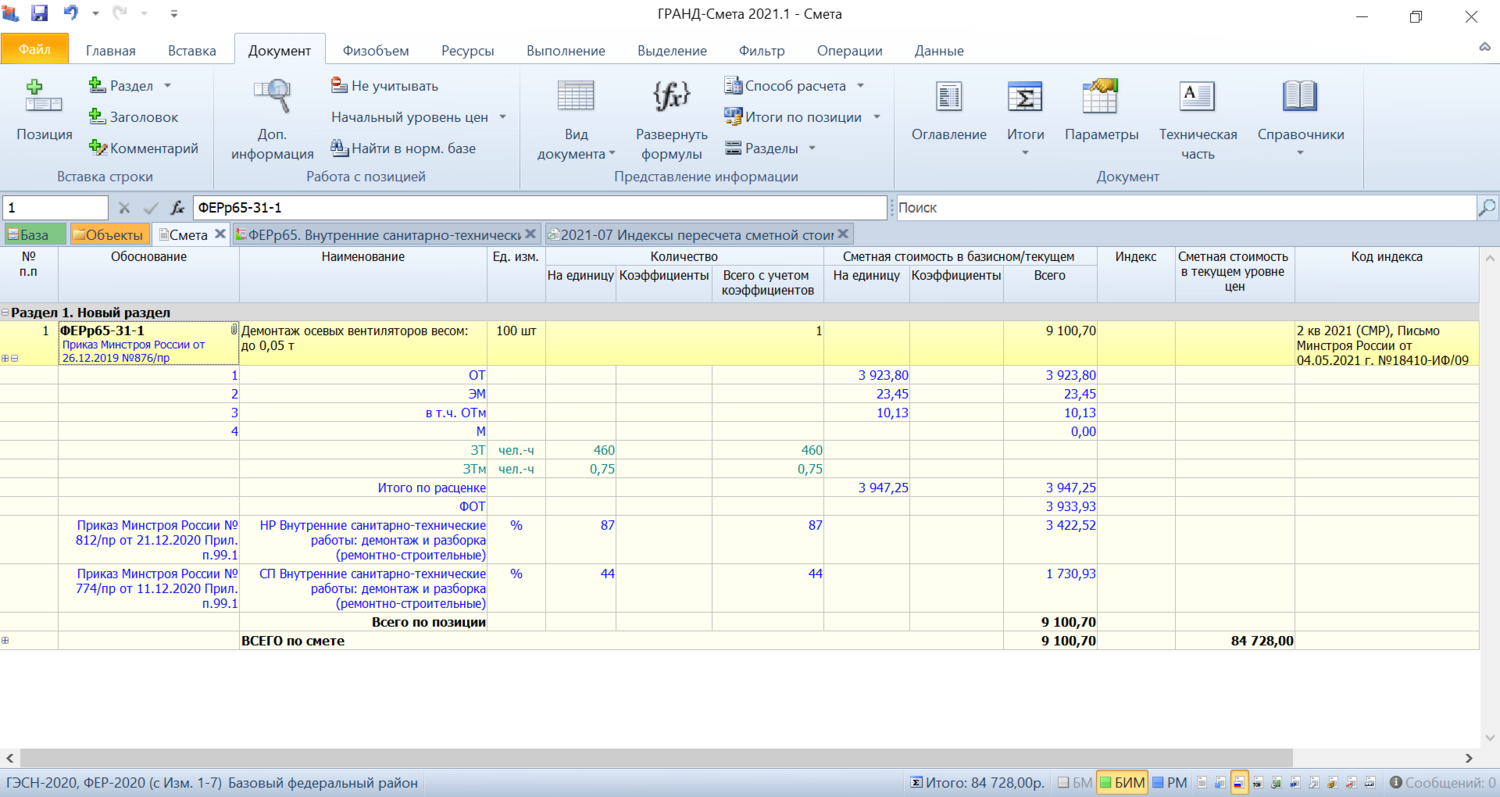Viewport: 1500px width, 797px height.
Task: Open Доп. информация for the position
Action: [272, 118]
